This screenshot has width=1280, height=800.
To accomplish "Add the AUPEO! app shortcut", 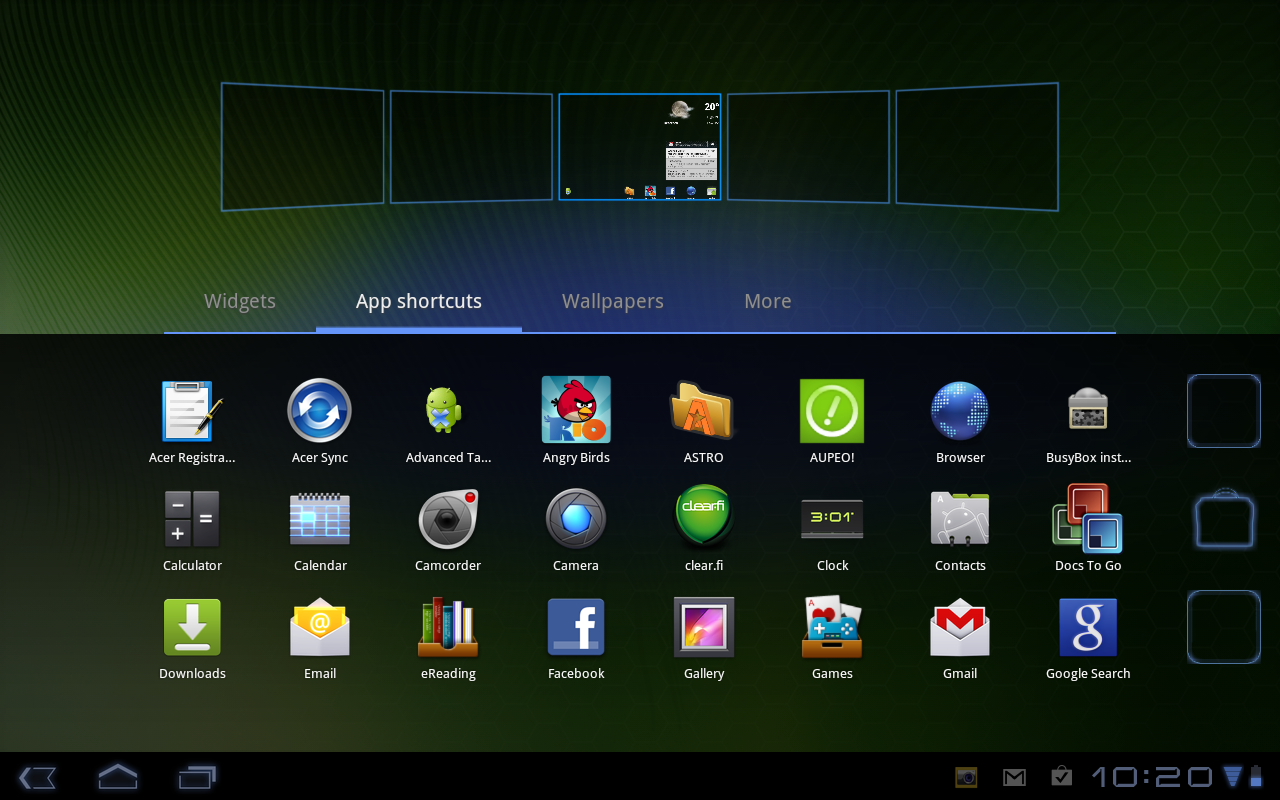I will pyautogui.click(x=832, y=410).
